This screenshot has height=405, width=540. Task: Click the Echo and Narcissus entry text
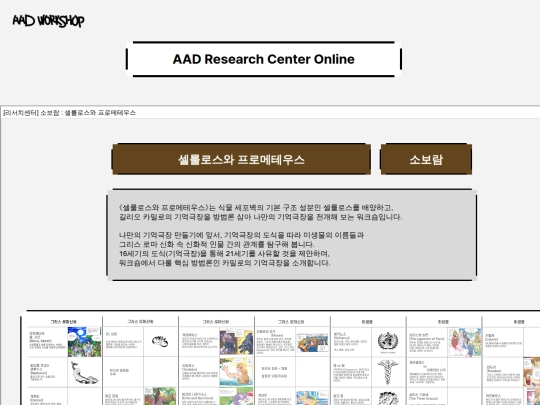pyautogui.click(x=198, y=396)
